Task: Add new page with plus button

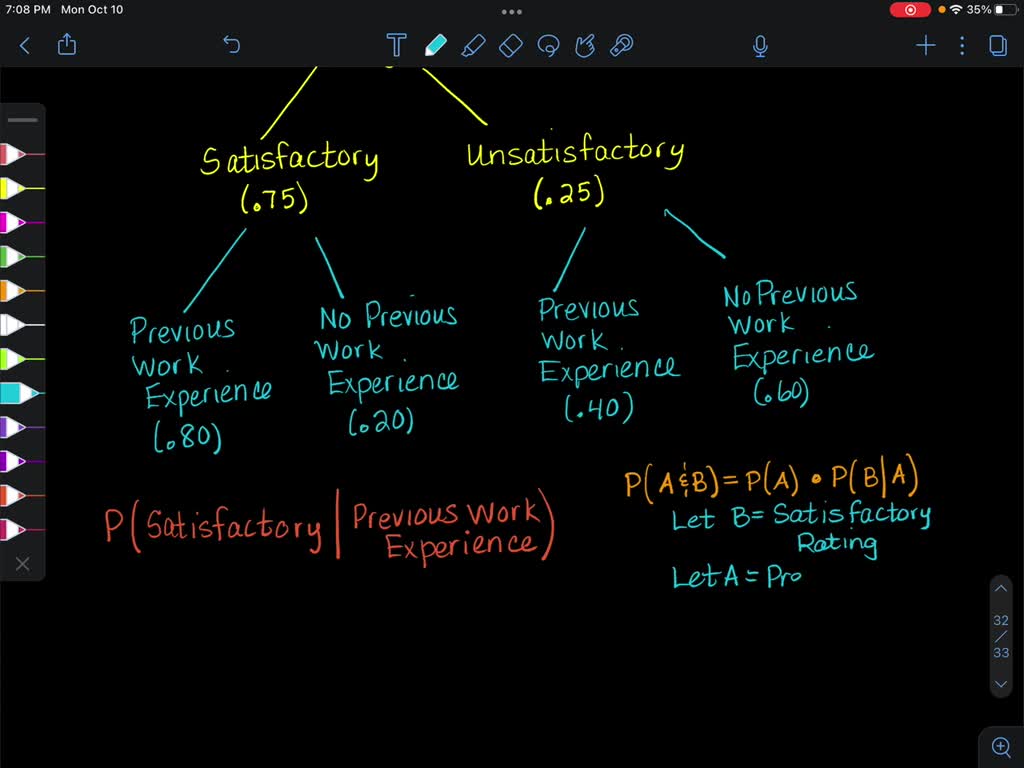Action: point(925,45)
